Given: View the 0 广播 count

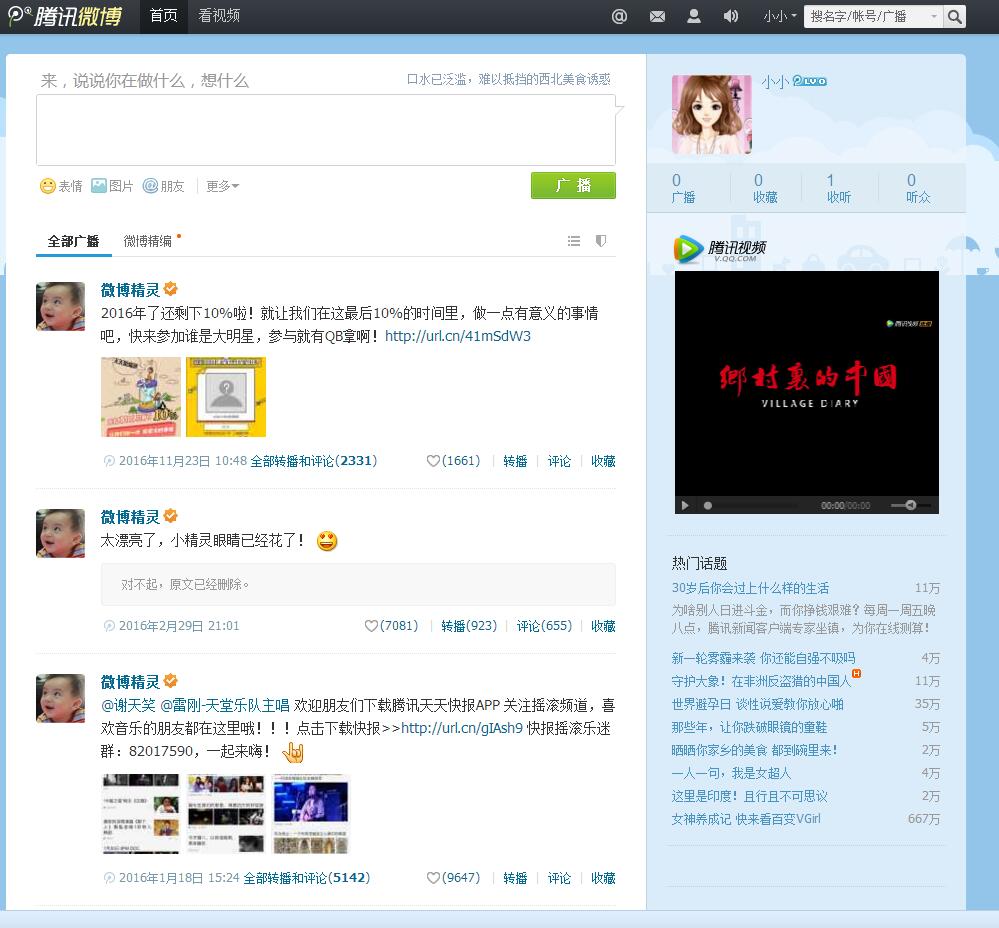Looking at the screenshot, I should point(683,189).
